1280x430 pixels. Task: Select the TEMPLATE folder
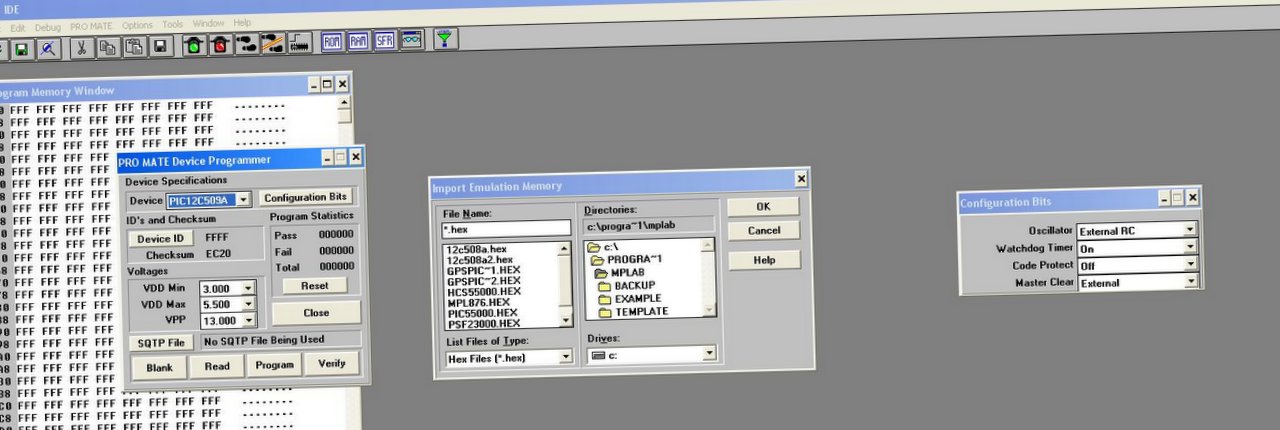[633, 311]
